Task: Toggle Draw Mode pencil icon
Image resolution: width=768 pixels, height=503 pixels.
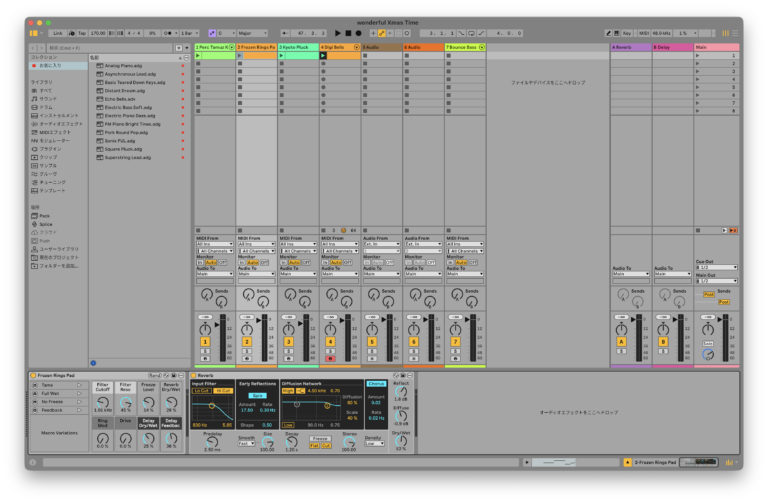Action: pos(608,33)
